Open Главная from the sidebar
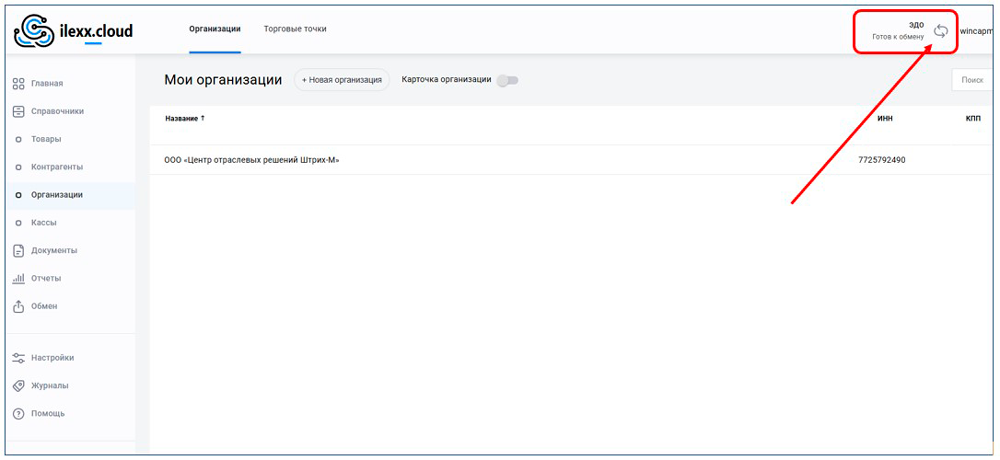Viewport: 1000px width, 460px height. coord(46,83)
